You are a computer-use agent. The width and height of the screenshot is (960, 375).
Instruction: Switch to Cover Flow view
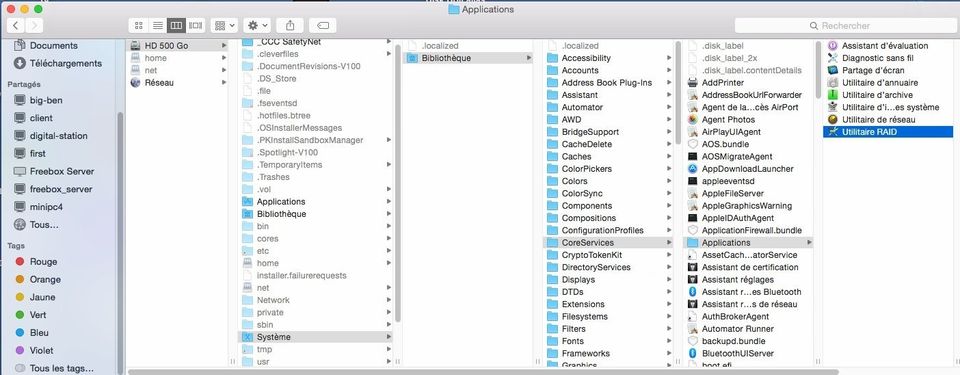pos(195,25)
